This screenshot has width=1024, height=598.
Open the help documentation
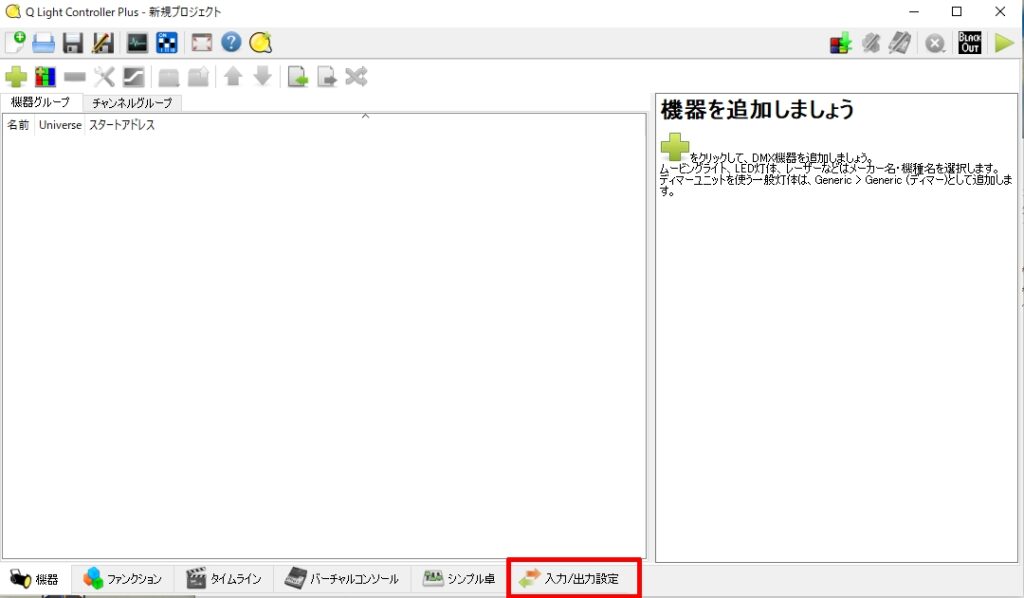231,42
